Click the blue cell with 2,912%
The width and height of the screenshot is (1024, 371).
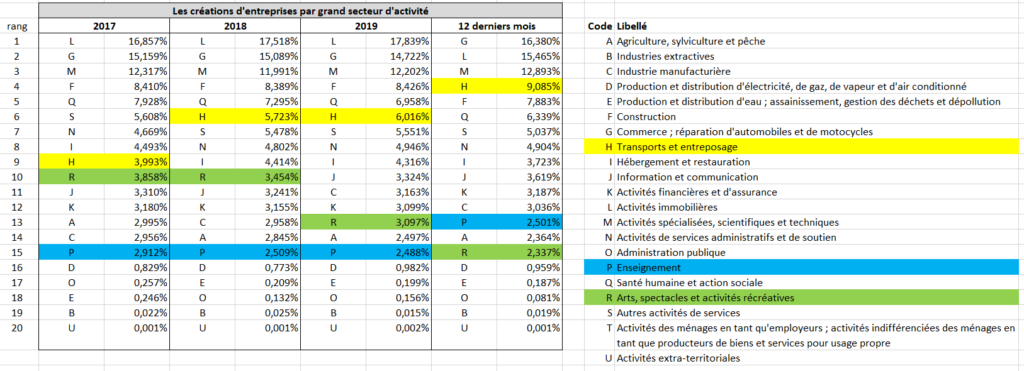(x=137, y=252)
